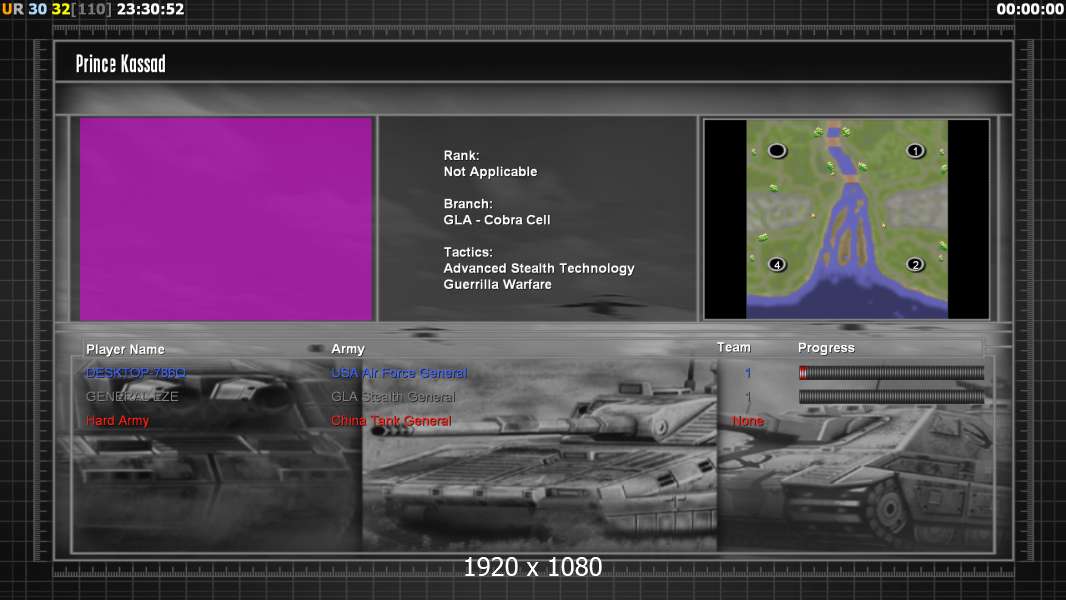Click the "Army" column header

pyautogui.click(x=348, y=349)
